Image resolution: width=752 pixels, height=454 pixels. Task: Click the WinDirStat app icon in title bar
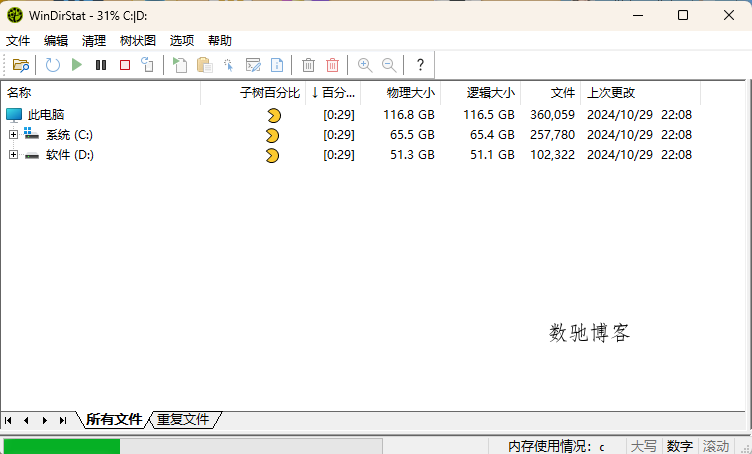pyautogui.click(x=15, y=15)
